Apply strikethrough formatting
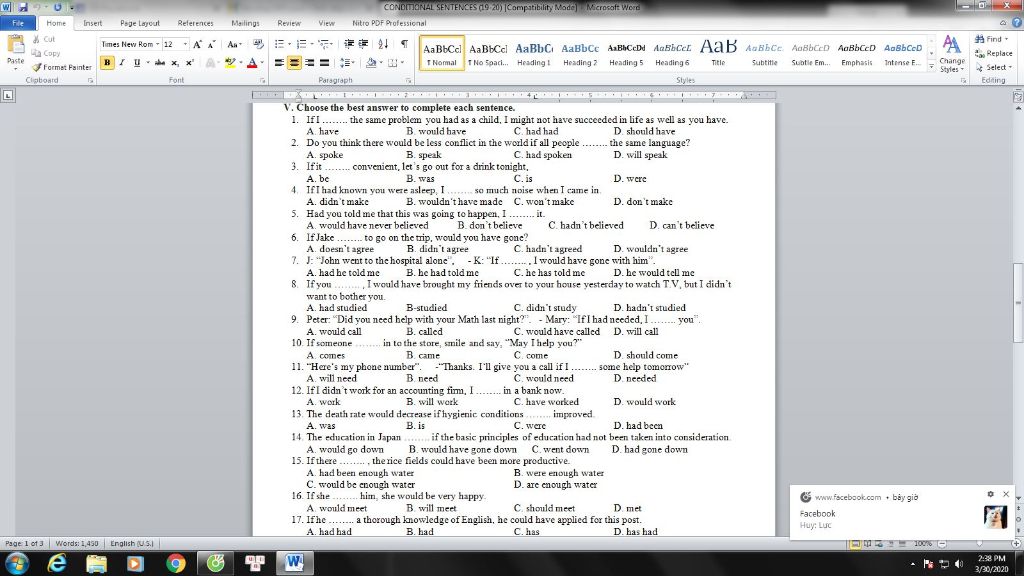 [x=159, y=63]
